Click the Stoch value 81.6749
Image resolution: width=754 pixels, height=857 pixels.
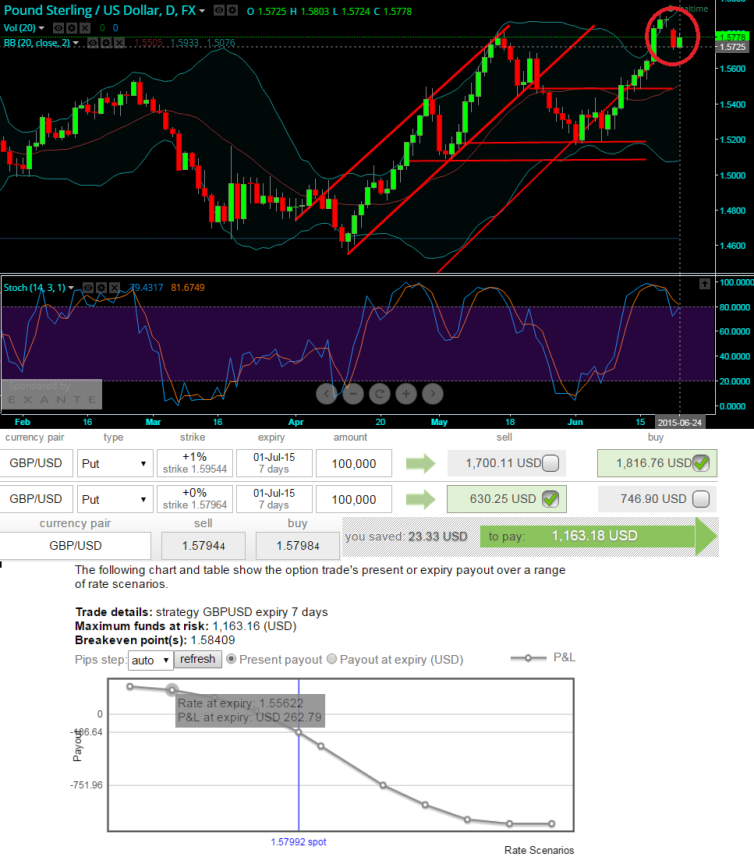(187, 287)
